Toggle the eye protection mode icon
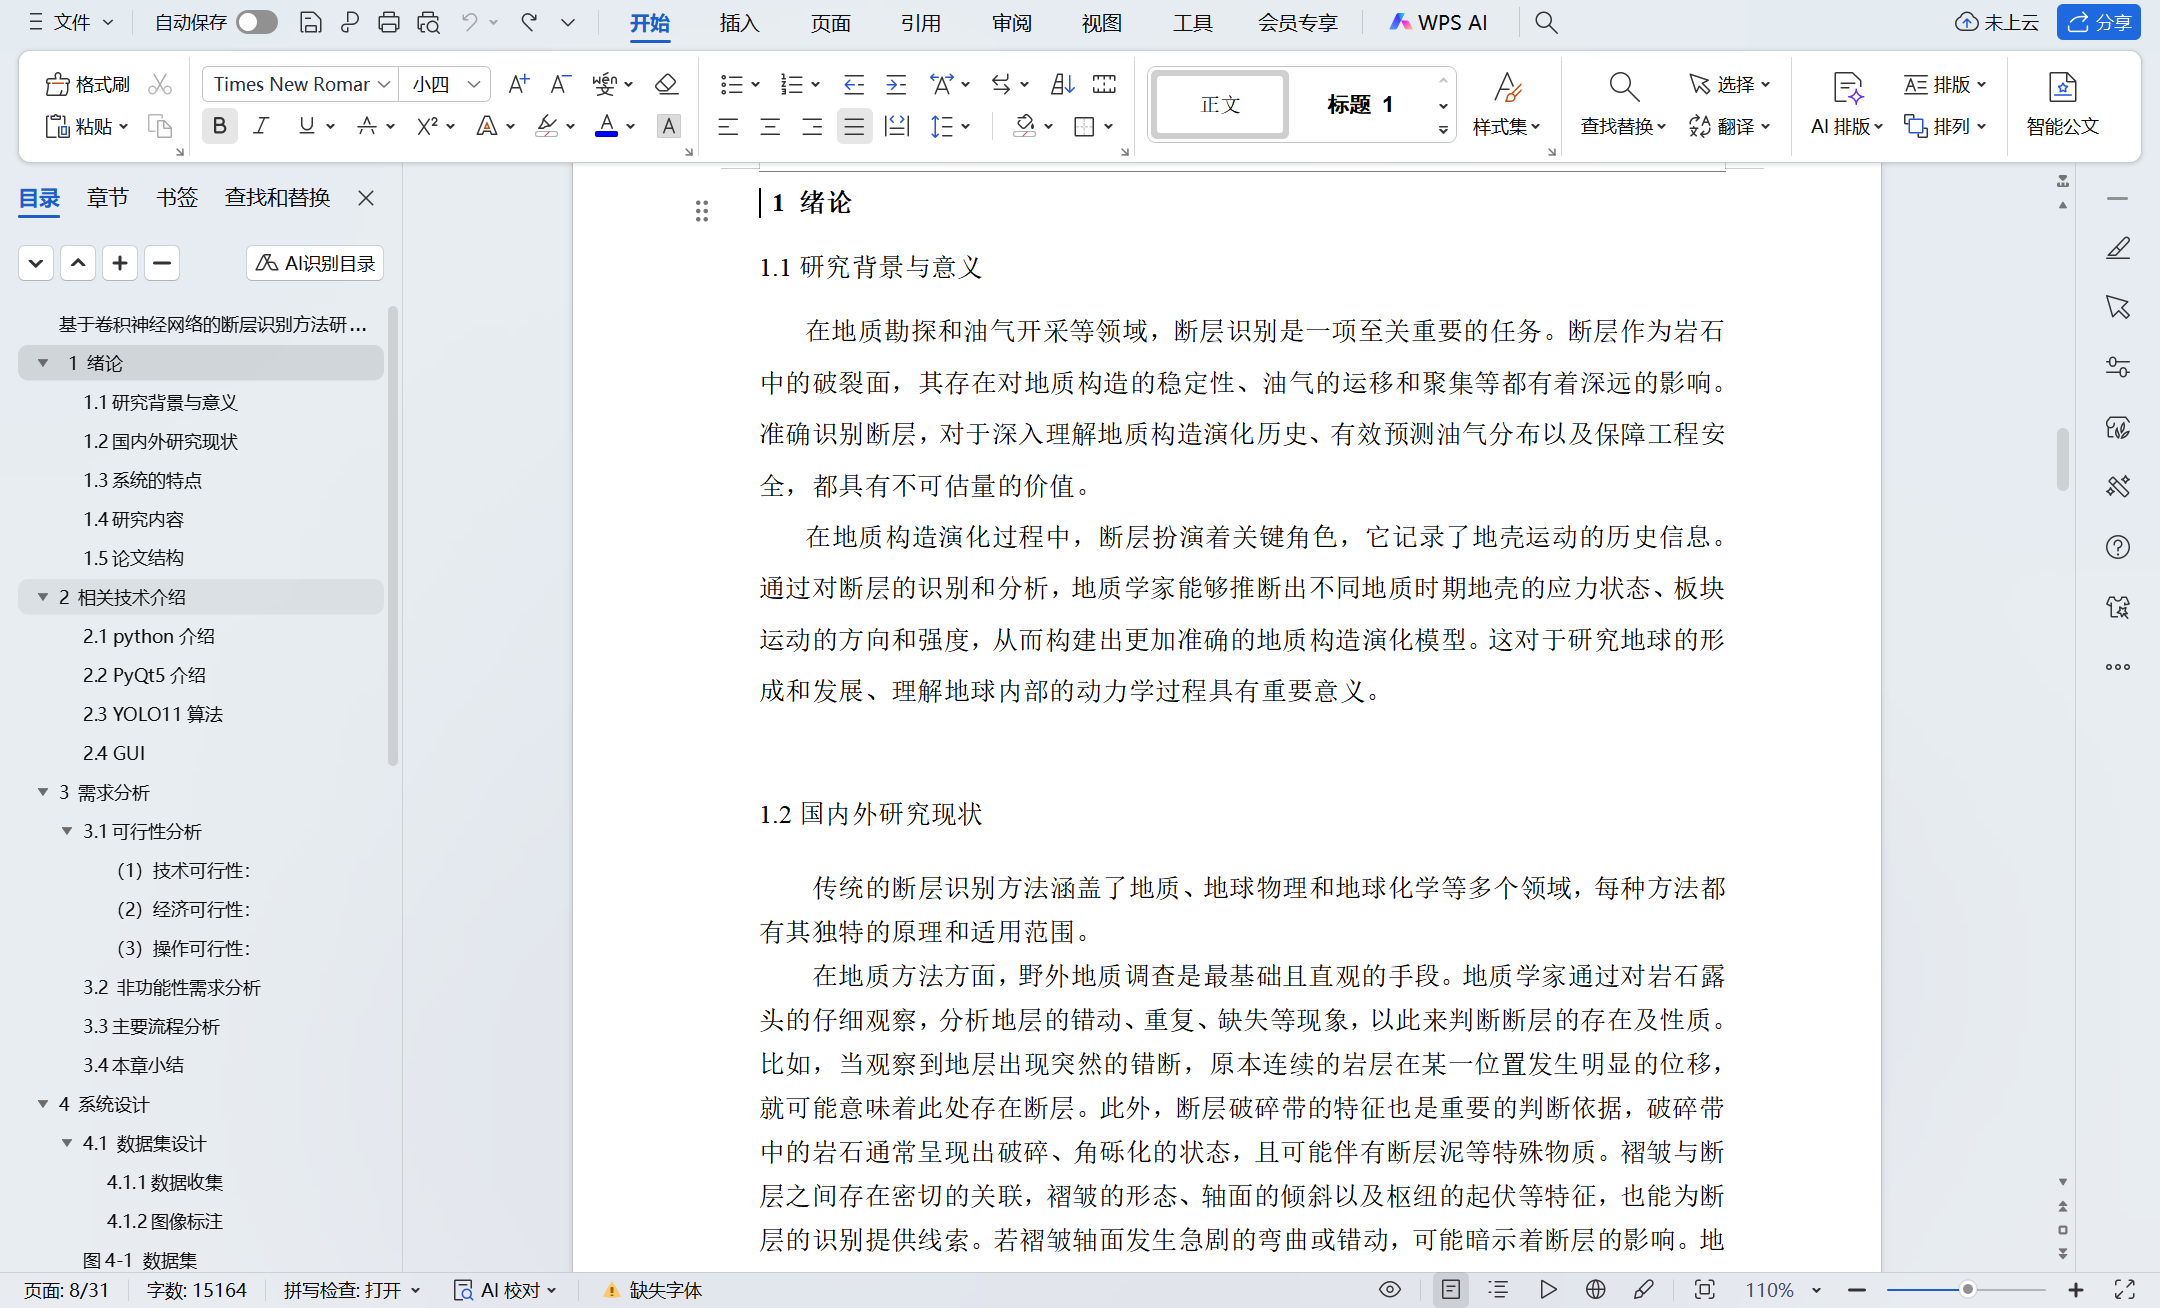This screenshot has height=1308, width=2160. 1390,1290
